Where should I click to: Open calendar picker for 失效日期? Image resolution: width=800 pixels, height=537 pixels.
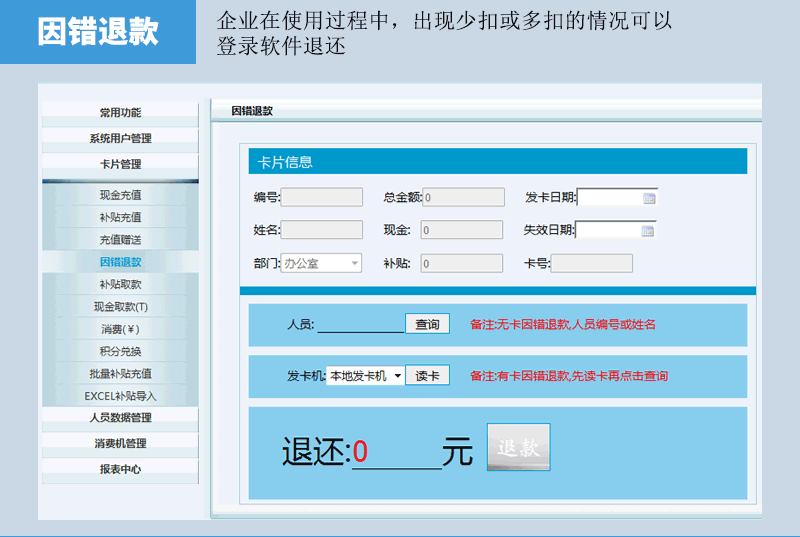click(x=647, y=231)
